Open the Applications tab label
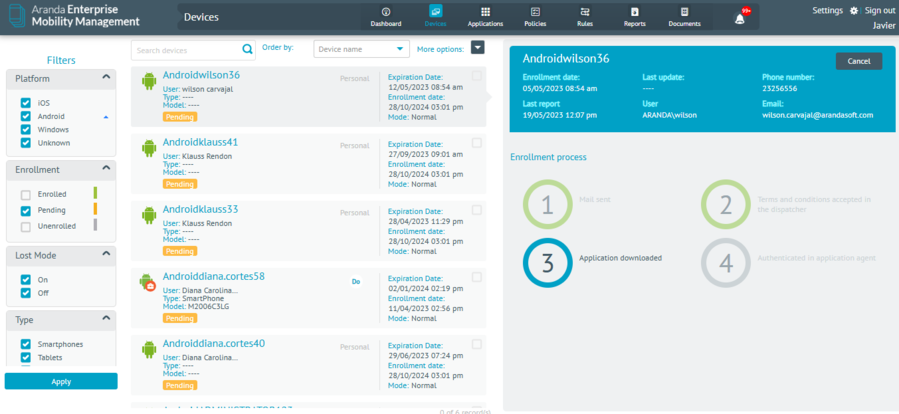The image size is (899, 414). click(486, 24)
